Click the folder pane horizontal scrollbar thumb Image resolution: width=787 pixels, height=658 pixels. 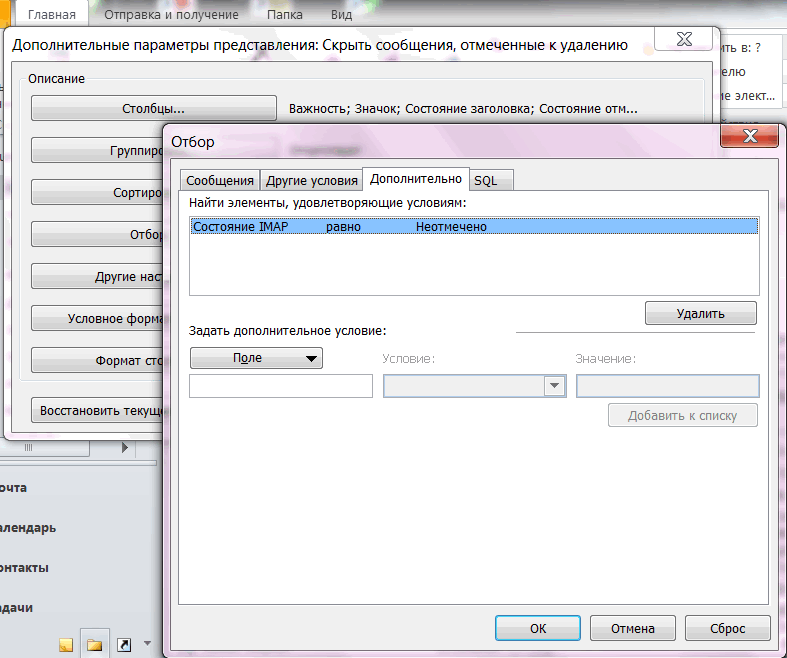tap(45, 448)
